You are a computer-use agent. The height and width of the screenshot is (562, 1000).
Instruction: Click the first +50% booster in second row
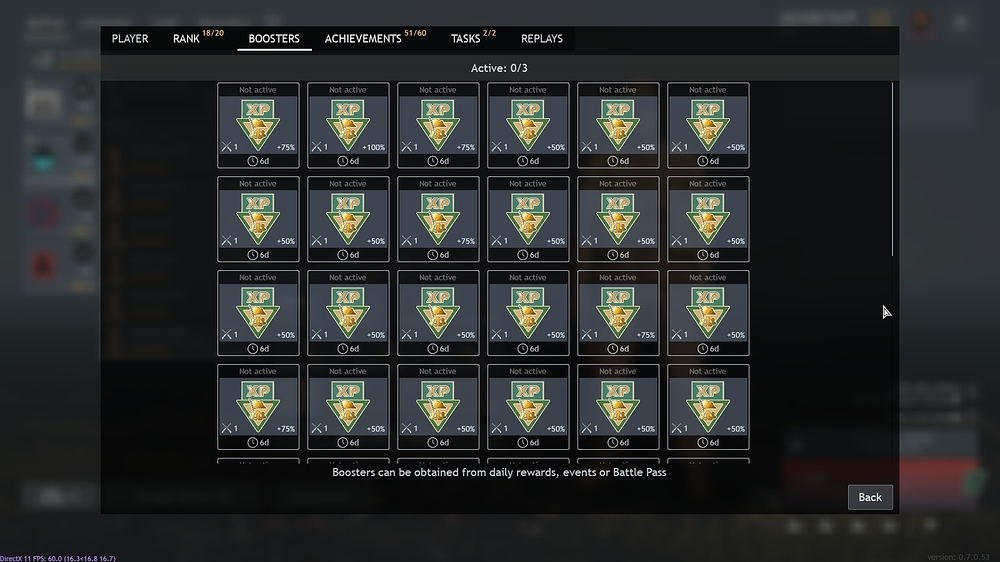(x=258, y=219)
